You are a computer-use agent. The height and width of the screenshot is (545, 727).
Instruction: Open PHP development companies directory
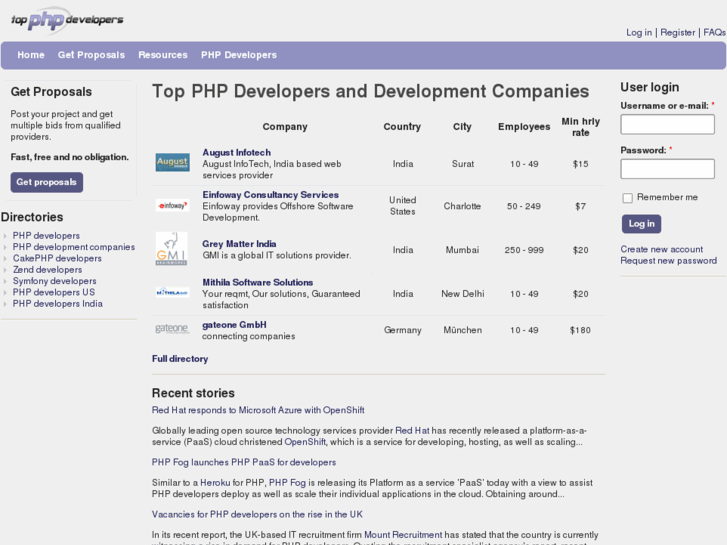point(74,247)
